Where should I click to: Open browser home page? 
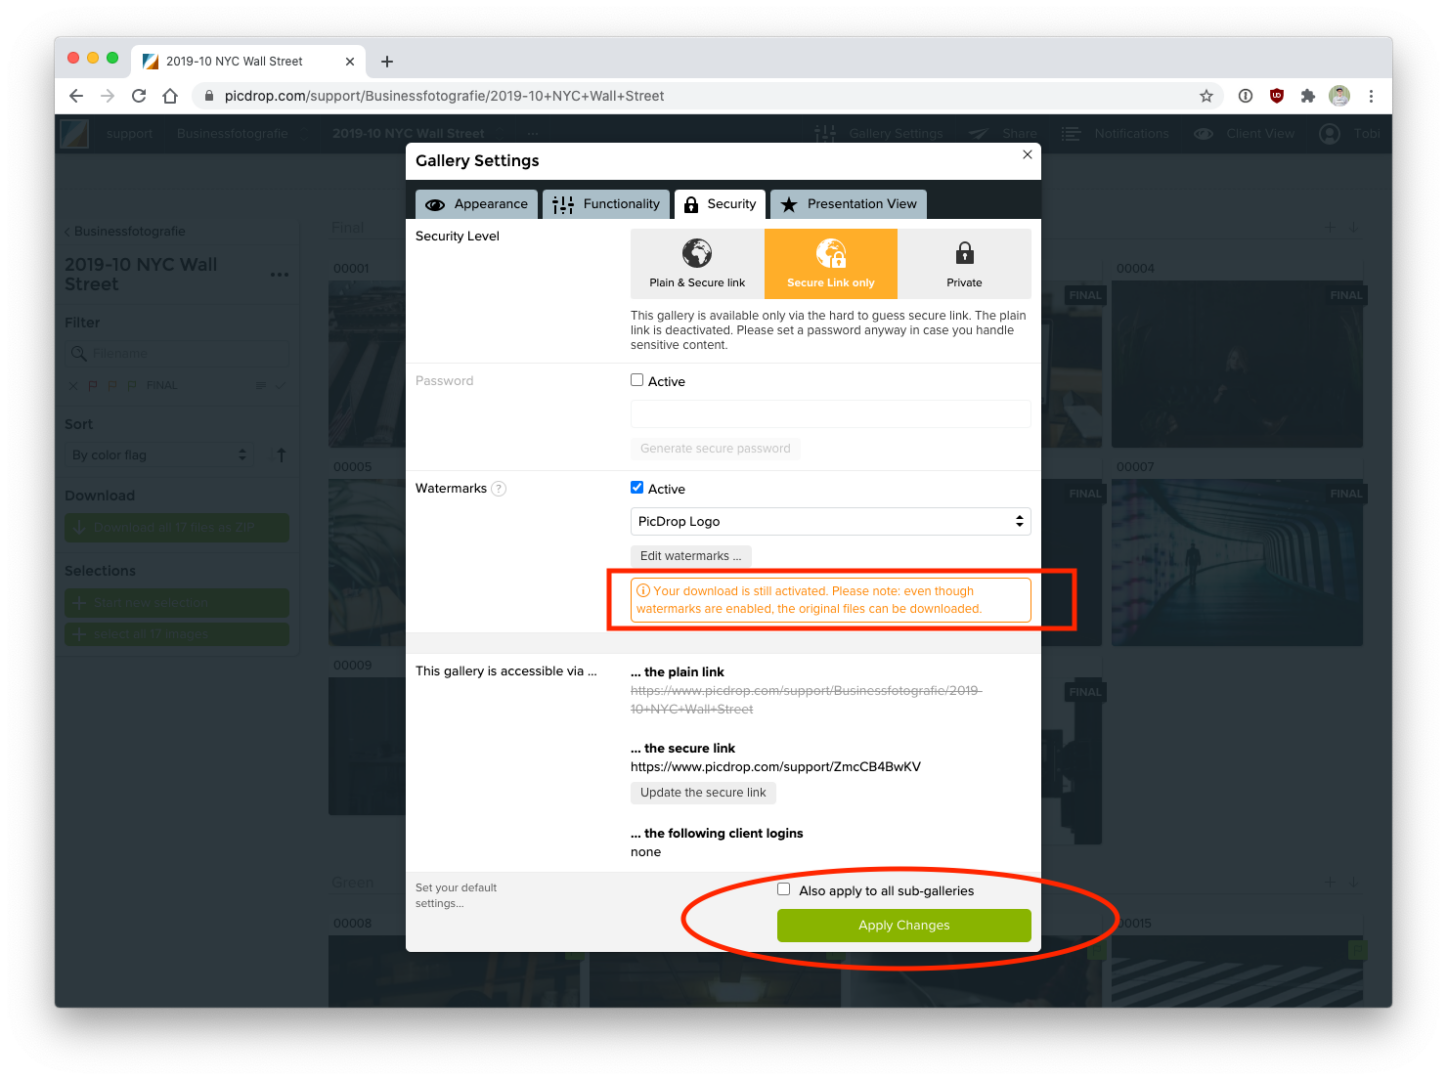coord(170,96)
